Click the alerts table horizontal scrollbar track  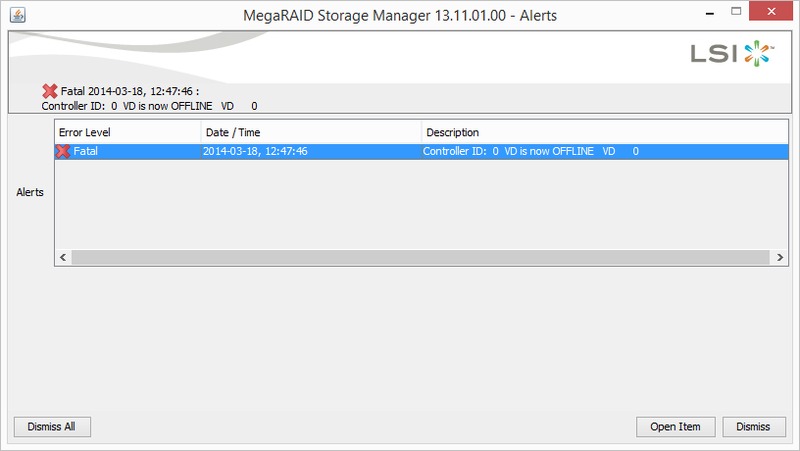click(420, 257)
